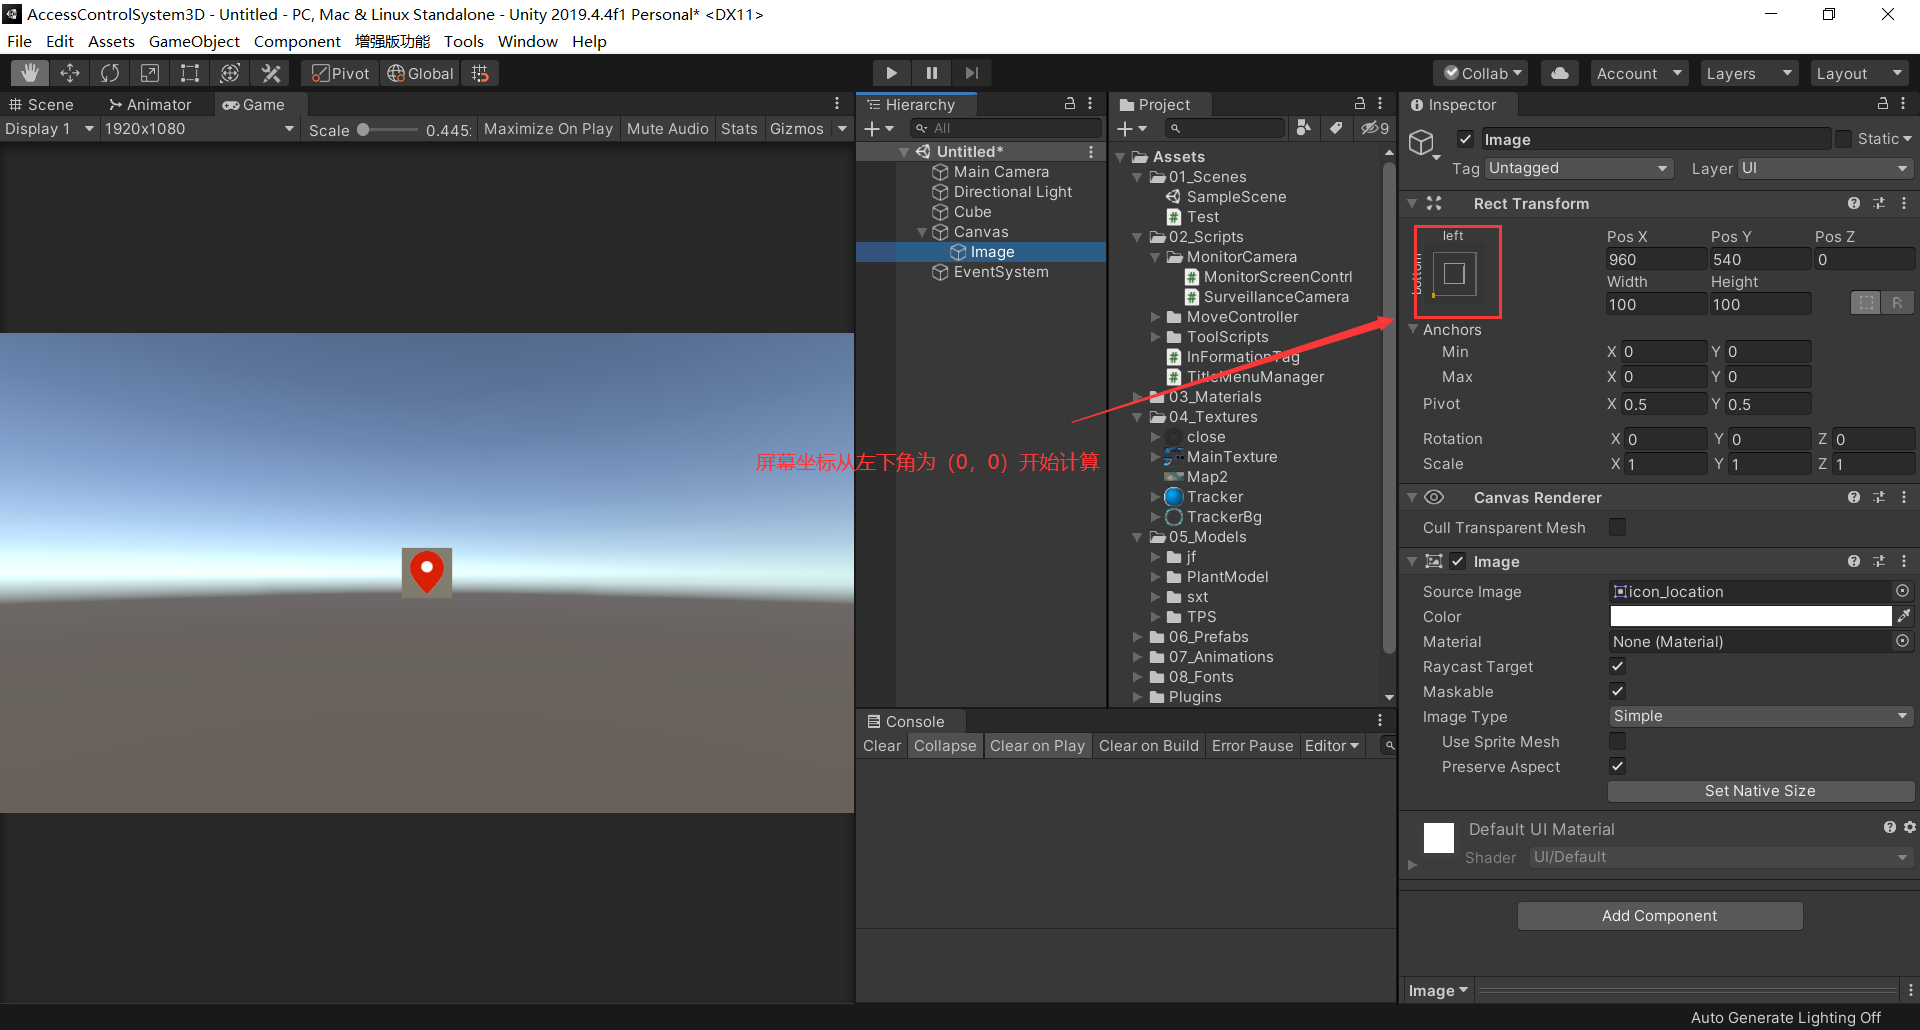The image size is (1920, 1030).
Task: Click the Set Native Size button
Action: [x=1760, y=791]
